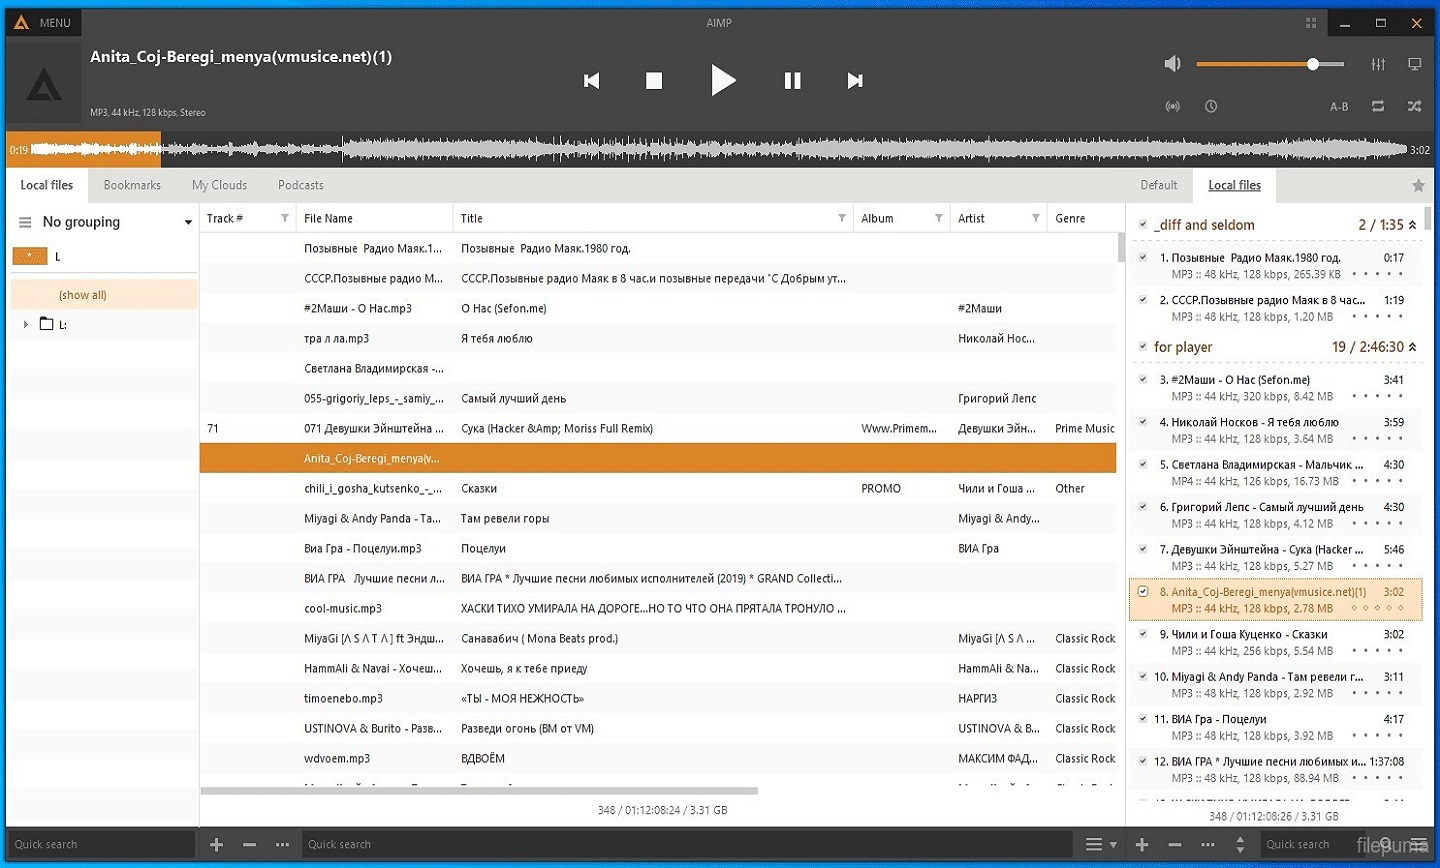This screenshot has height=868, width=1440.
Task: Uncheck track 4 Николай Носков
Action: (1143, 422)
